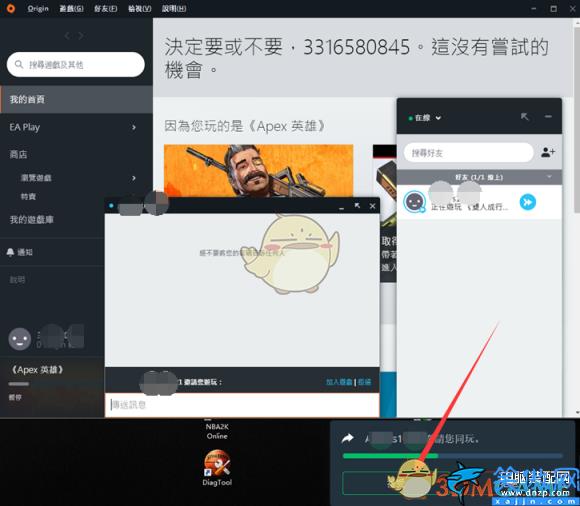580x506 pixels.
Task: Click the magnifier icon in the search box
Action: click(19, 64)
